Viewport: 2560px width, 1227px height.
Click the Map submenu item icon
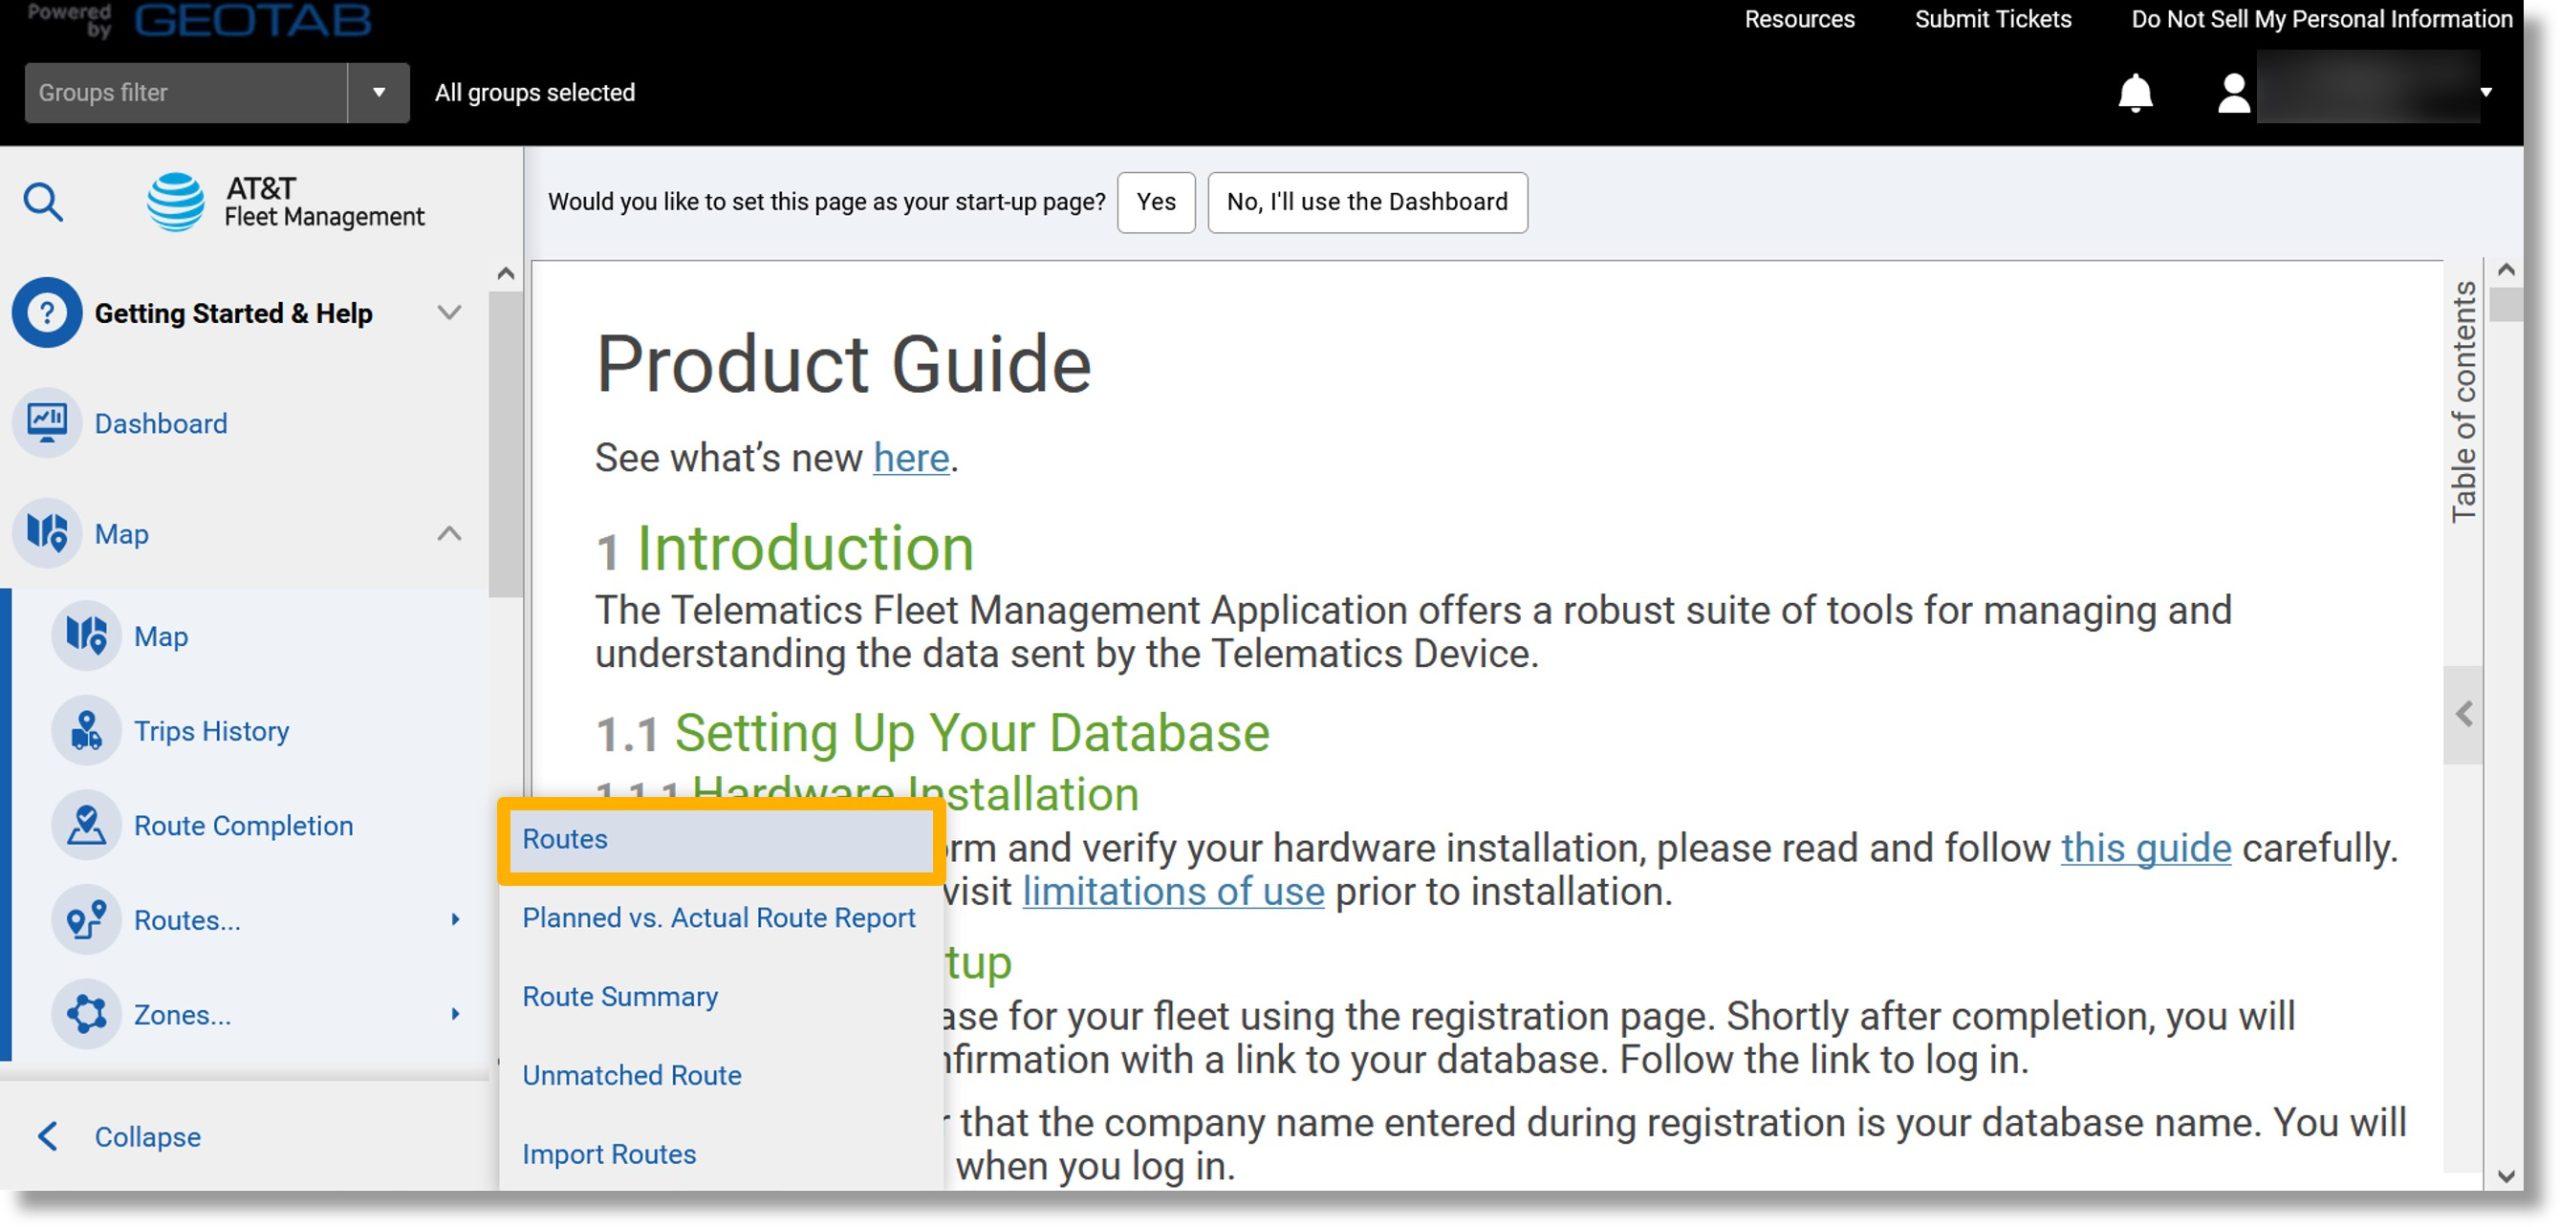86,636
